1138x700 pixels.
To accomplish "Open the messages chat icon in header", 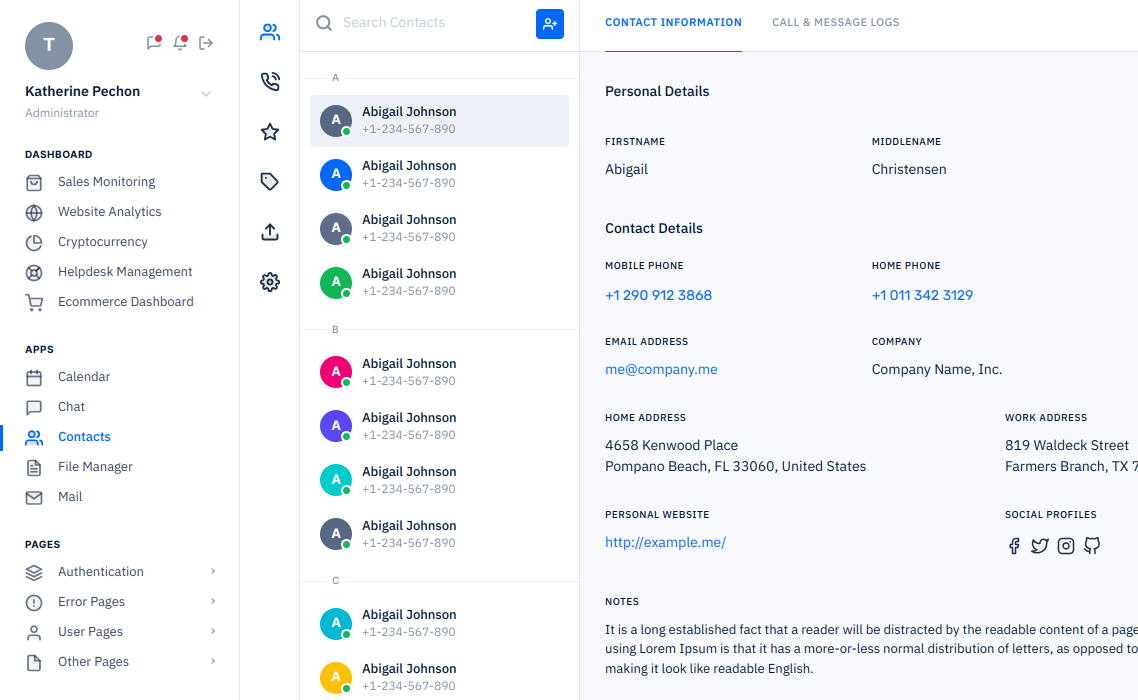I will click(x=153, y=43).
